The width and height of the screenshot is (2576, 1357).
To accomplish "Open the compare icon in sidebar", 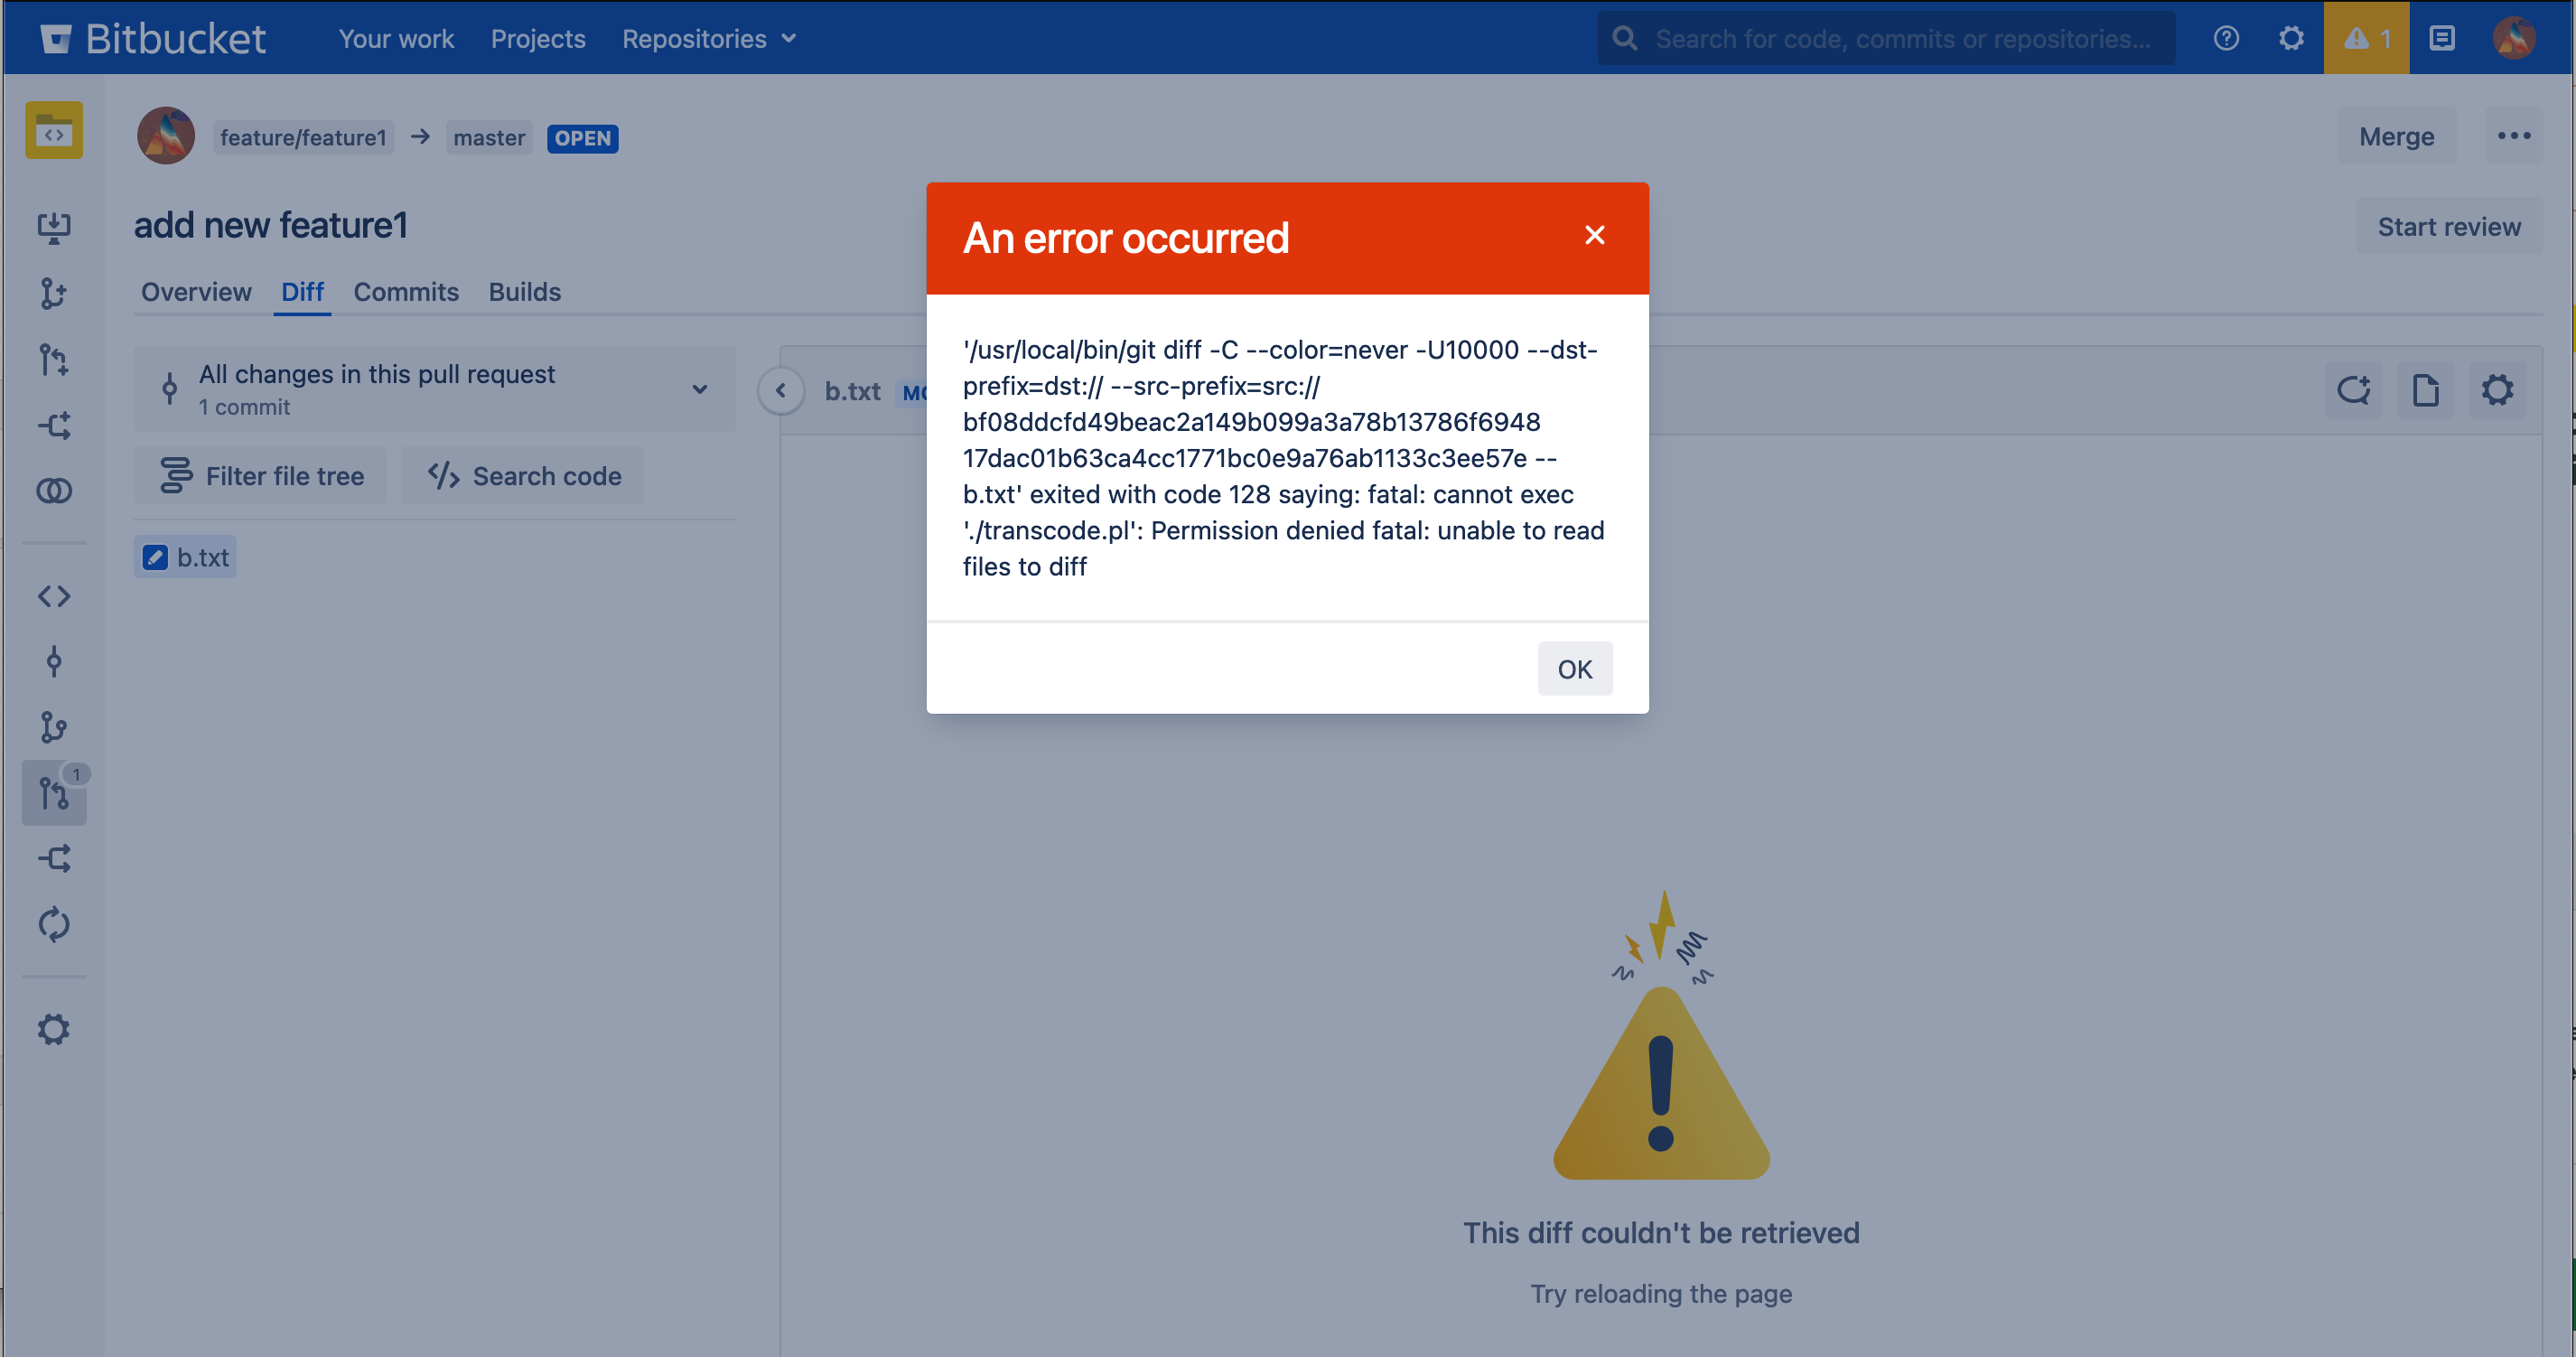I will click(53, 491).
